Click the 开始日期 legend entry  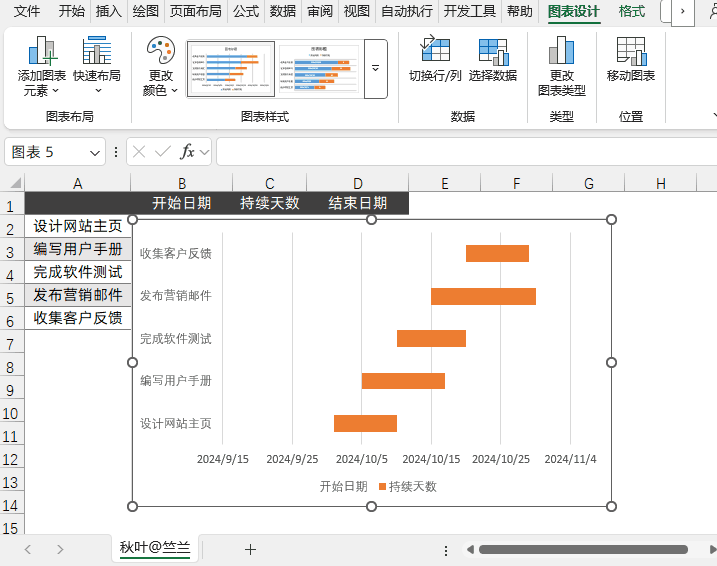coord(343,486)
